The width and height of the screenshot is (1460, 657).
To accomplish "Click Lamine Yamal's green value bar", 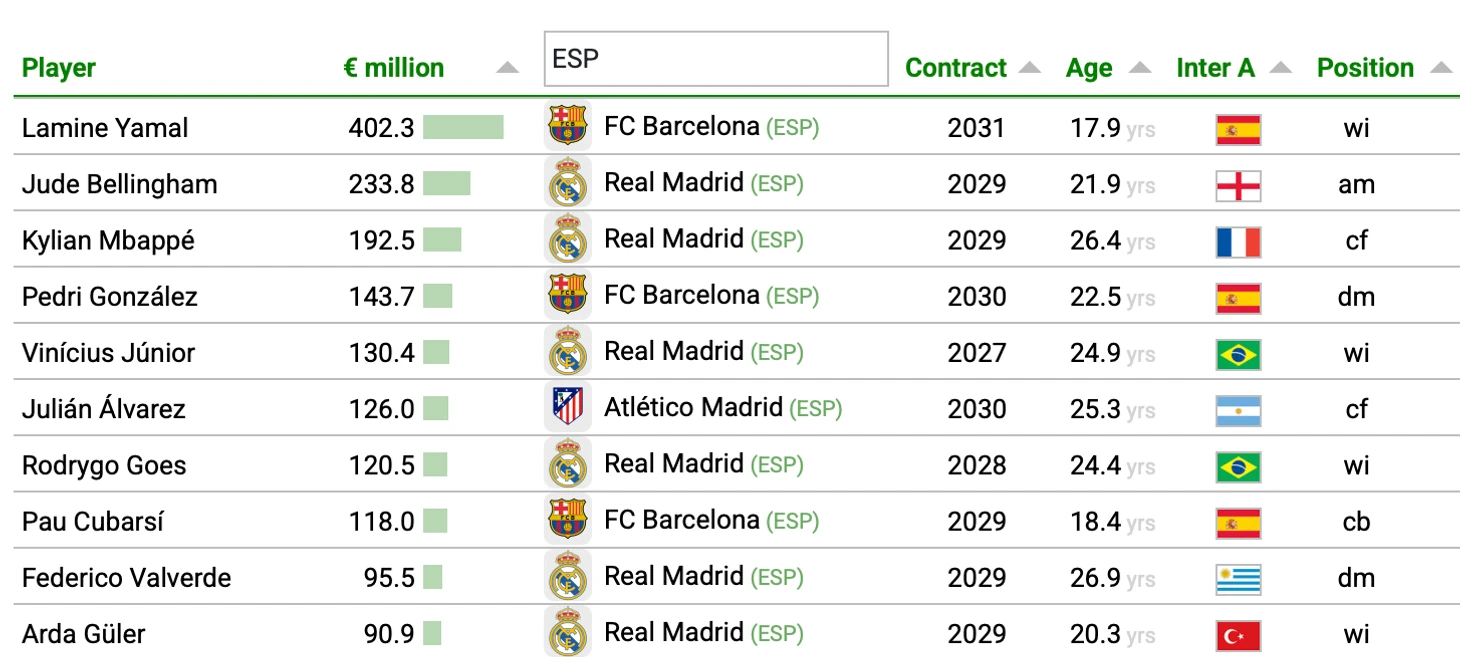I will pos(463,128).
